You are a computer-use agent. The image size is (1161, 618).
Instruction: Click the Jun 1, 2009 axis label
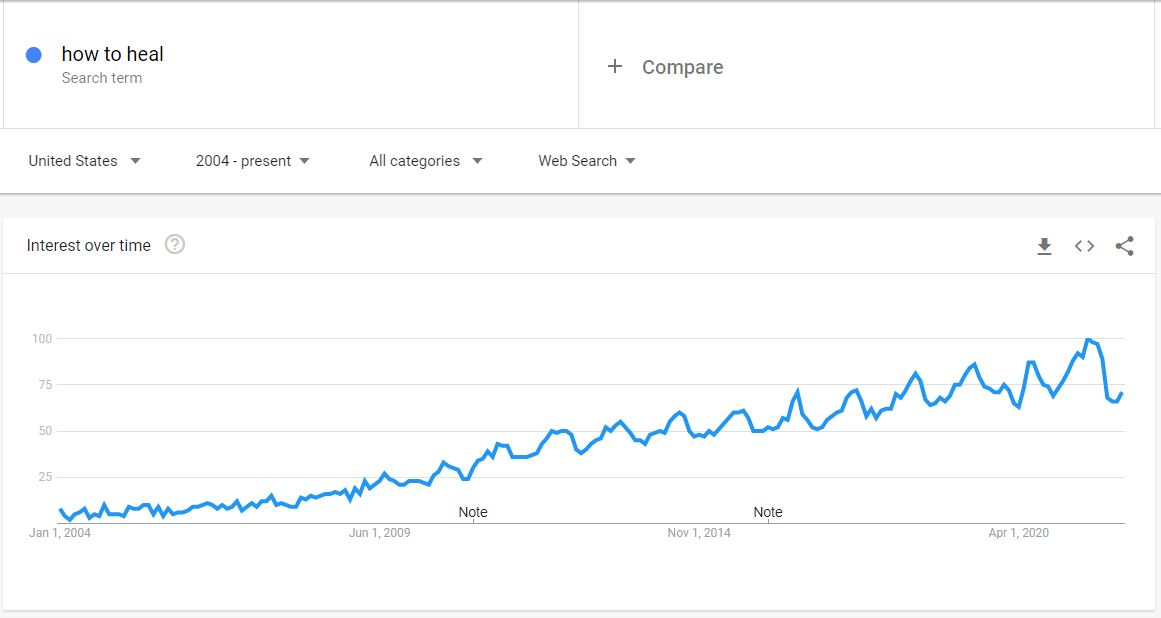[x=379, y=533]
